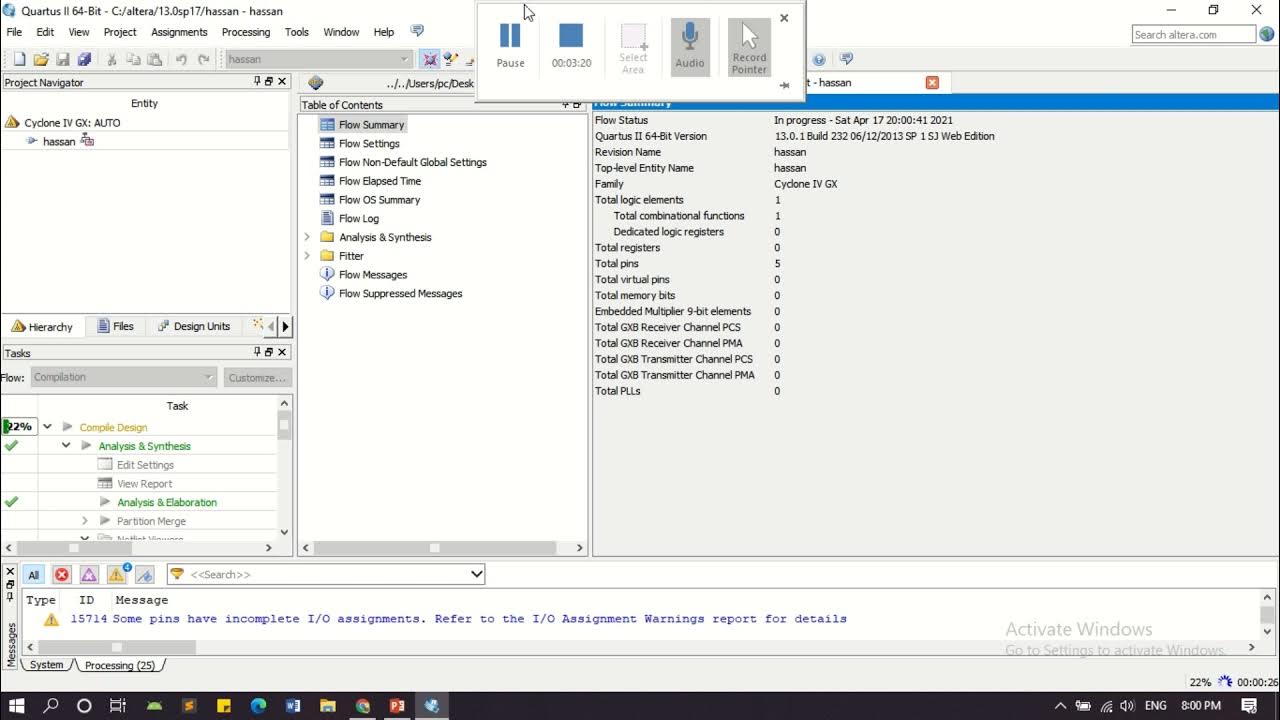1280x720 pixels.
Task: Open the Tools menu
Action: coord(297,32)
